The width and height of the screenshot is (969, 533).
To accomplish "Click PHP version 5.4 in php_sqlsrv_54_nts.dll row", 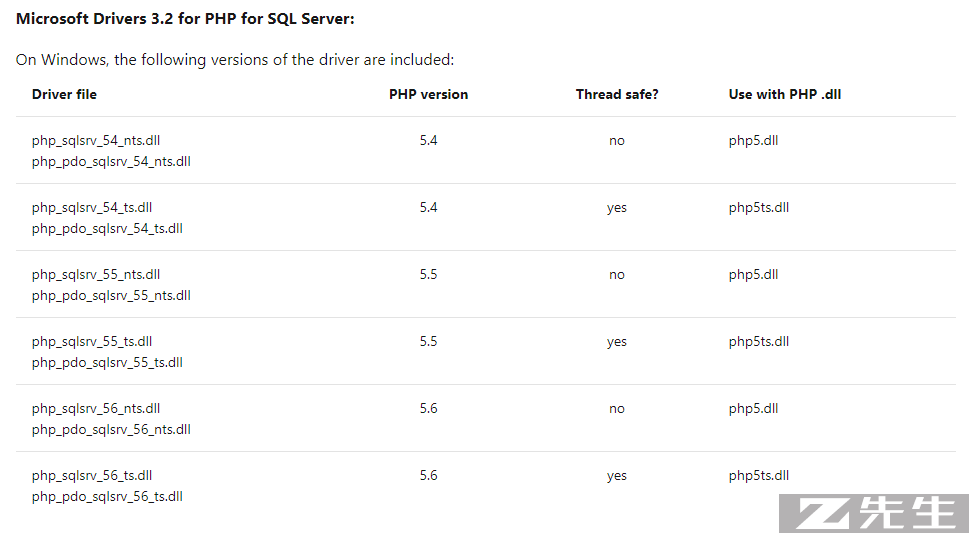I will (x=428, y=140).
